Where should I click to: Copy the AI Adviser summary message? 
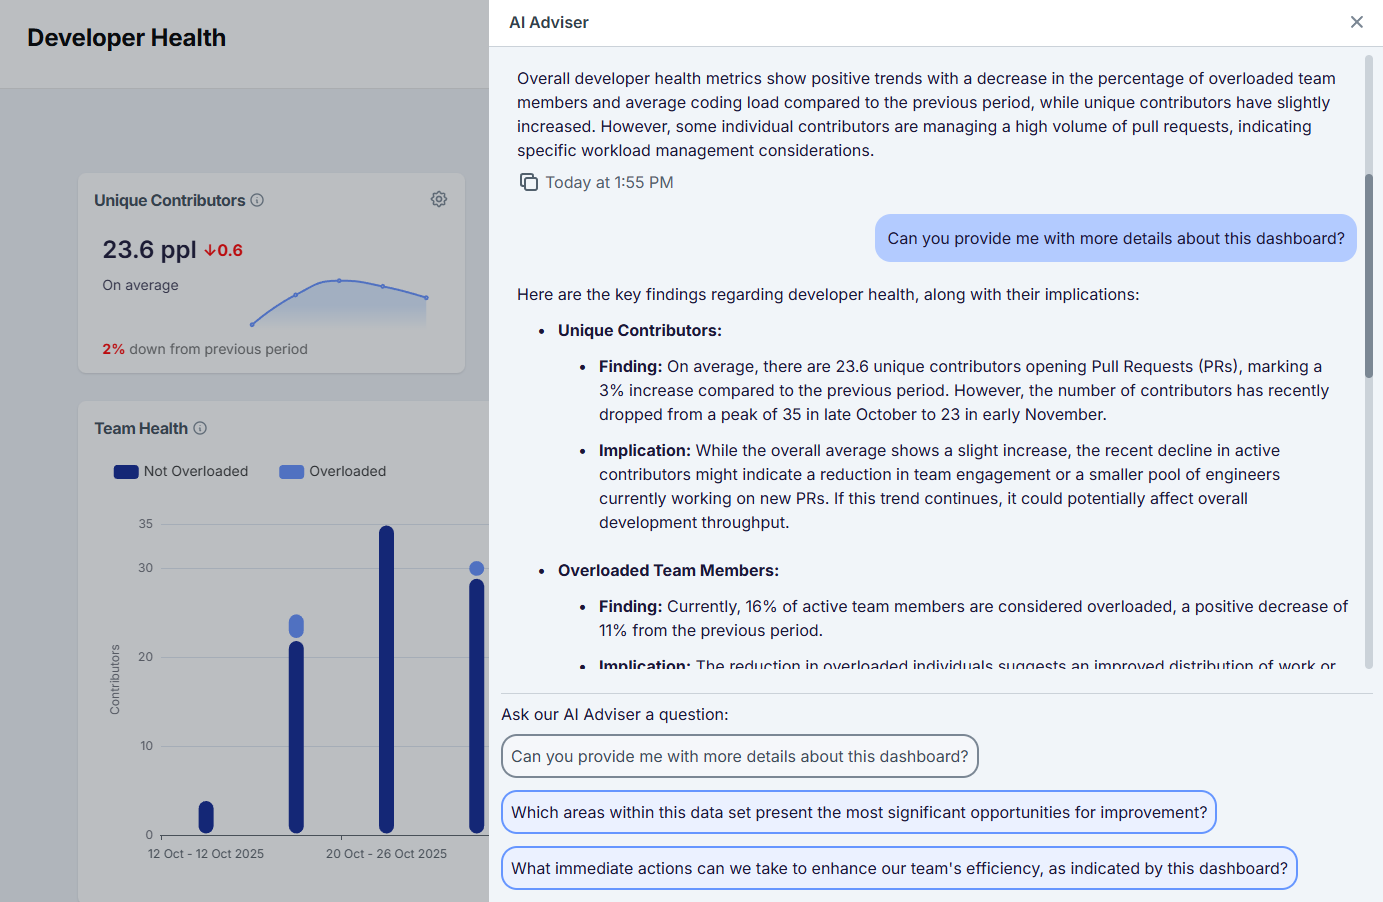click(530, 182)
